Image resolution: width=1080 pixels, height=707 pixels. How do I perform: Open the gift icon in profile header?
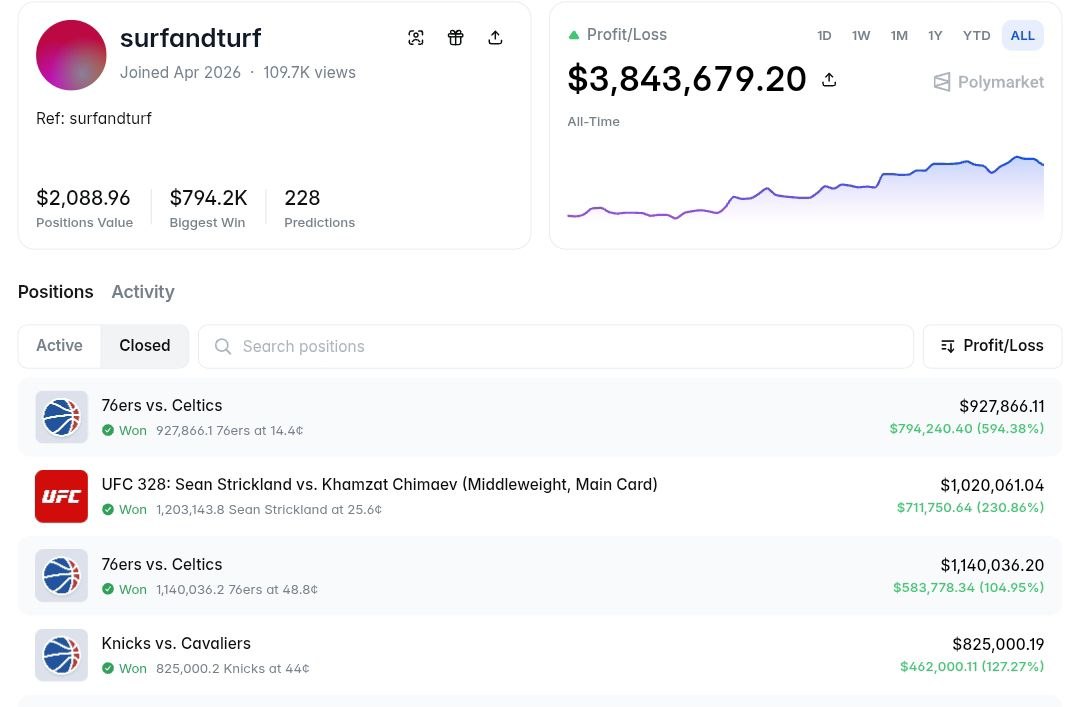click(455, 37)
